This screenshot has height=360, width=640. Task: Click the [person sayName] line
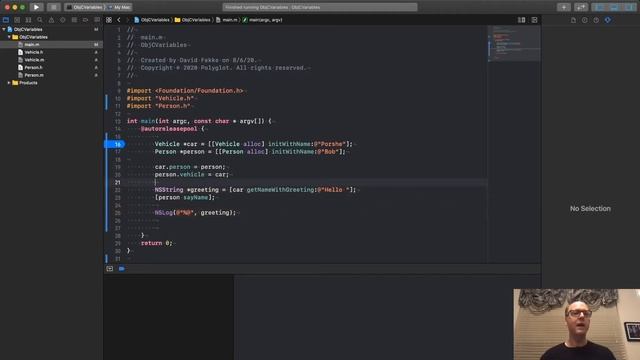pos(184,198)
